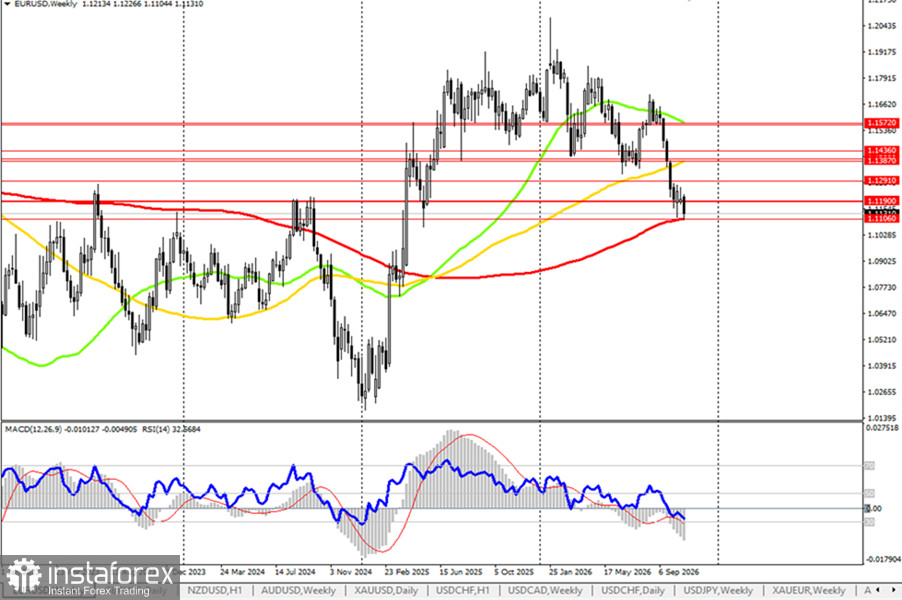Select the 1.14360 red level label
This screenshot has height=600, width=902.
pyautogui.click(x=881, y=150)
